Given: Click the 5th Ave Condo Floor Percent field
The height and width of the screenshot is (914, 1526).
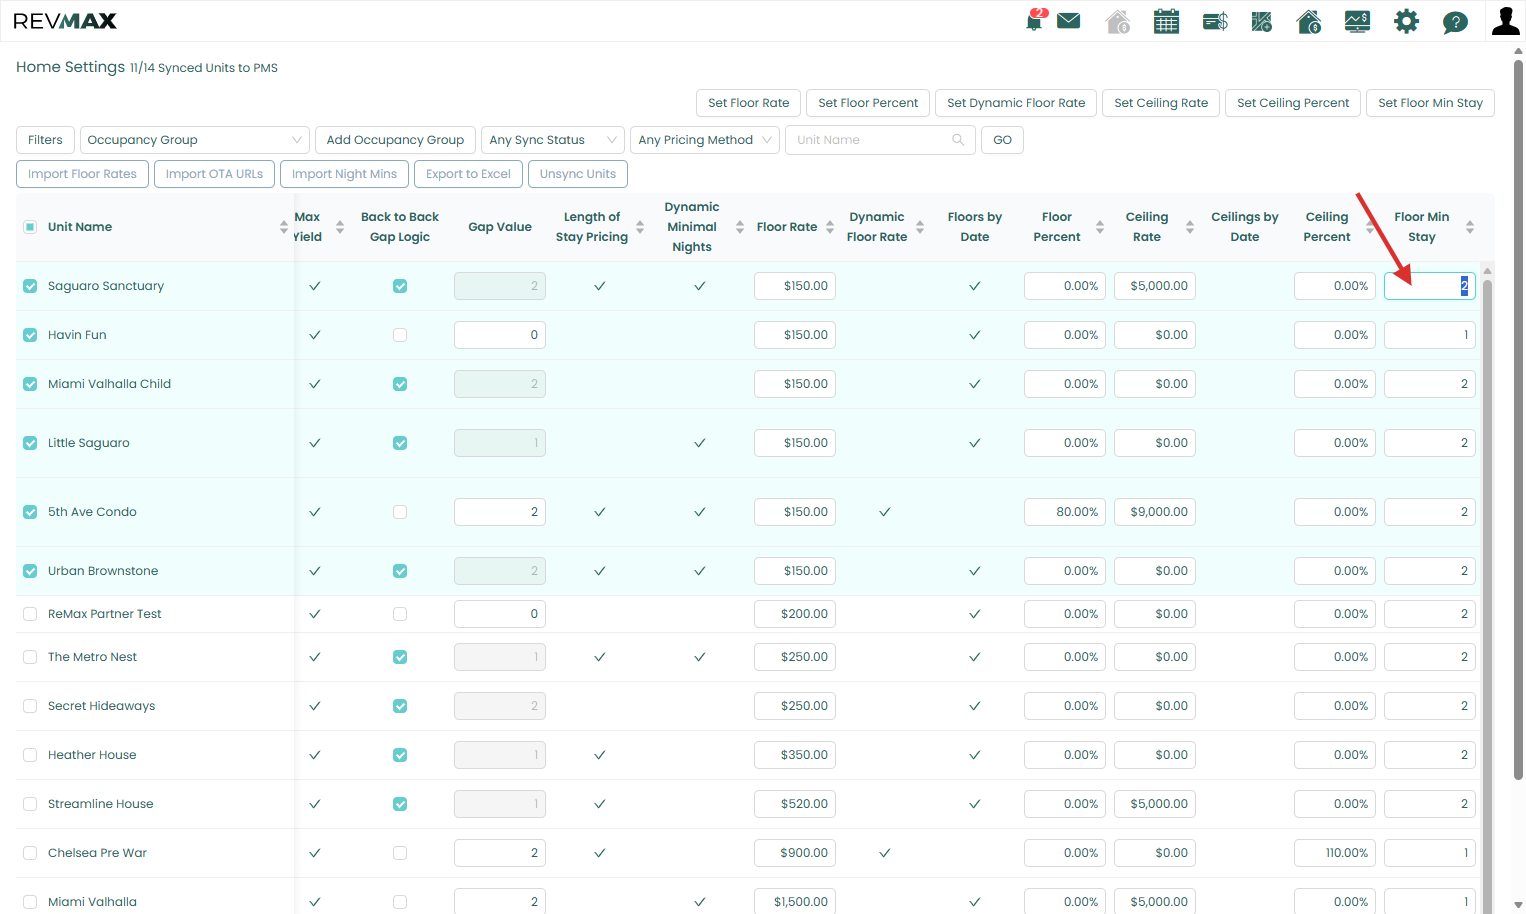Looking at the screenshot, I should (x=1065, y=512).
